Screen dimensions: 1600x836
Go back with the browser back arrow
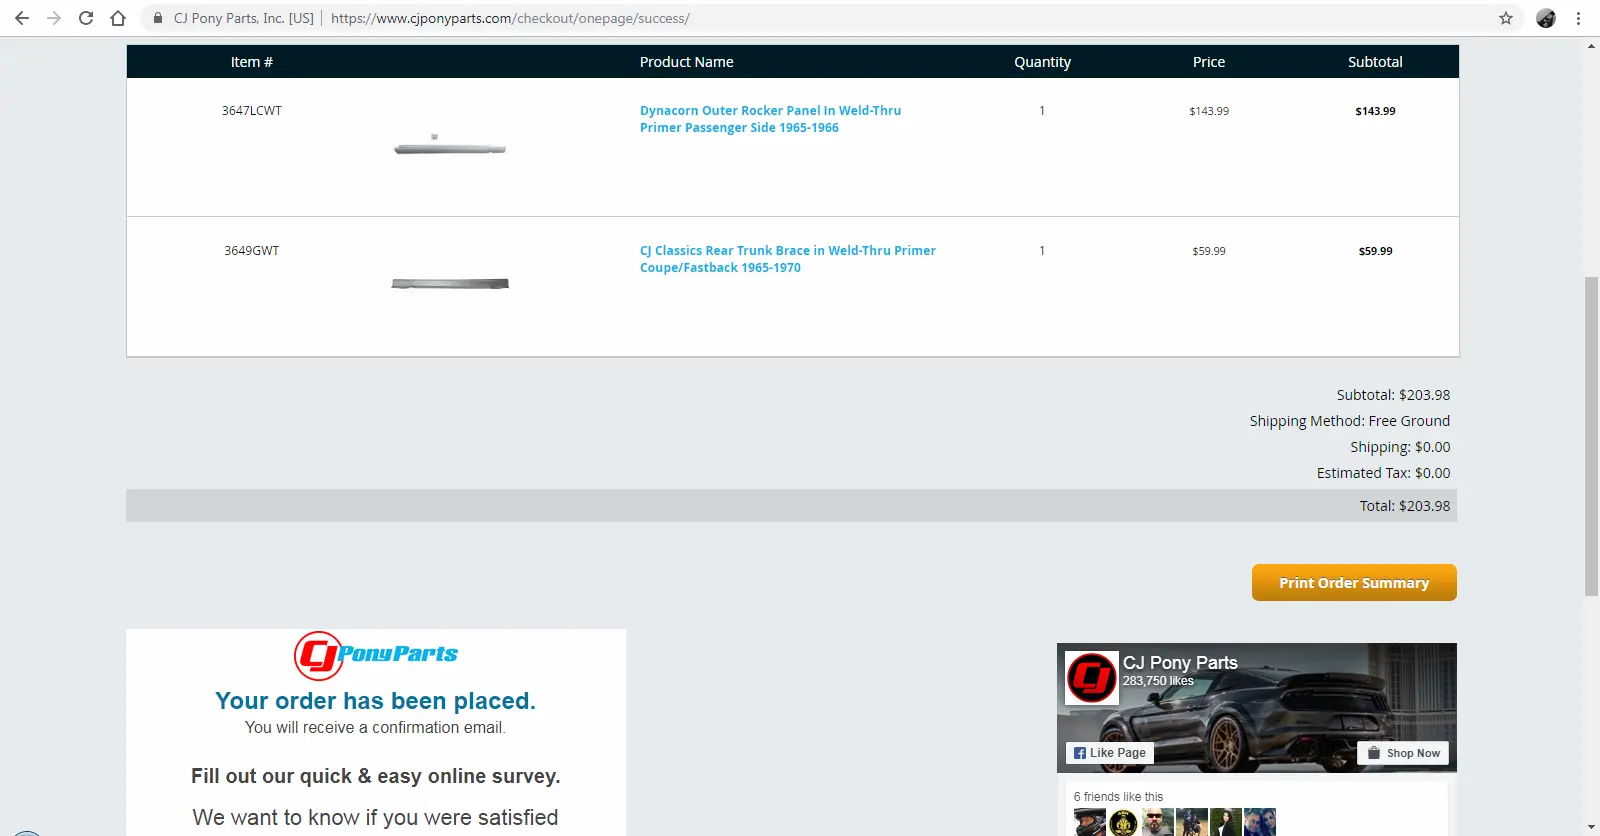coord(22,18)
